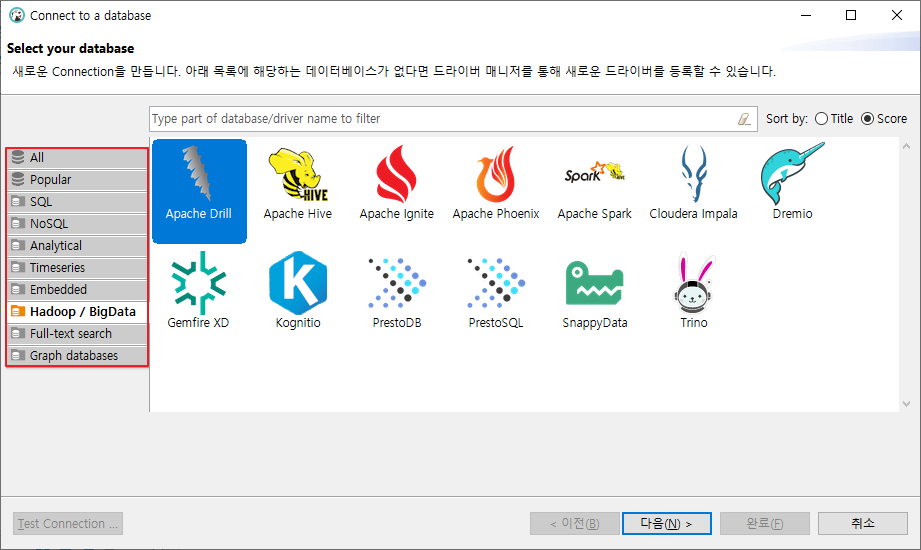Open Graph databases category
921x550 pixels.
pyautogui.click(x=77, y=356)
